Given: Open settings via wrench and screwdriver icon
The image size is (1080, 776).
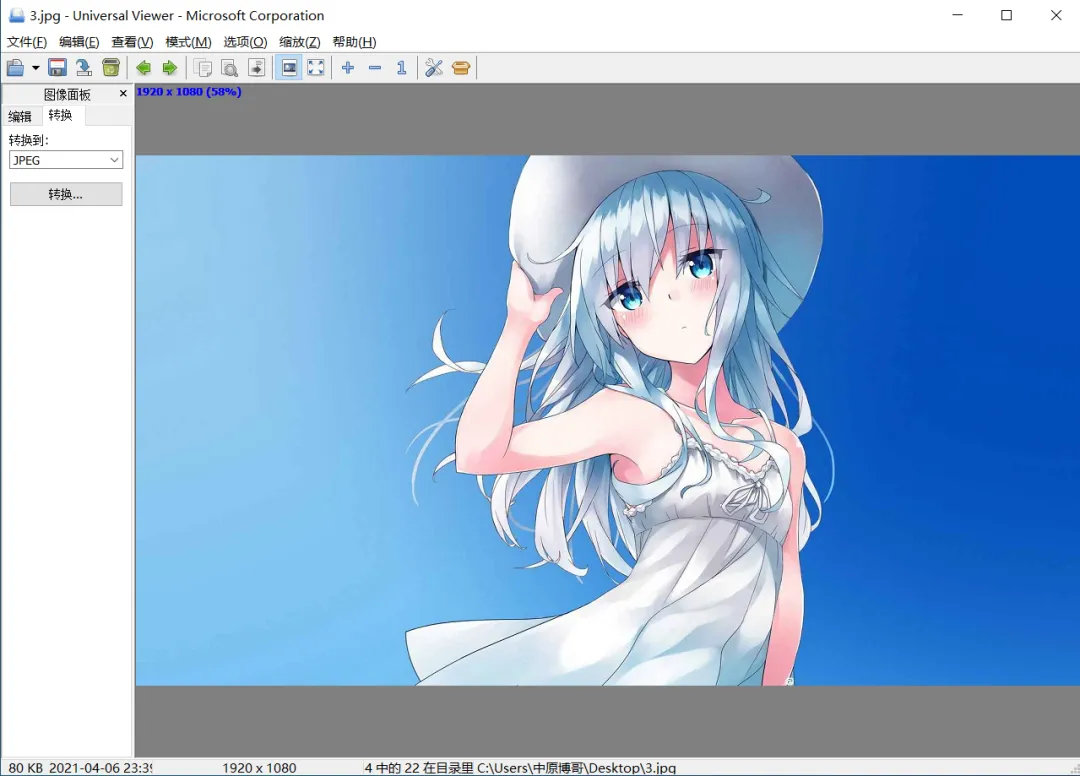Looking at the screenshot, I should click(x=434, y=67).
